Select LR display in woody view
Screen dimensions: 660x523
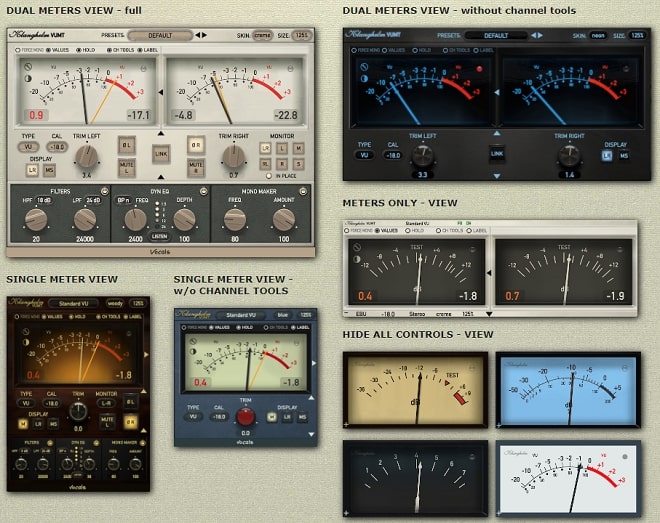[x=38, y=424]
